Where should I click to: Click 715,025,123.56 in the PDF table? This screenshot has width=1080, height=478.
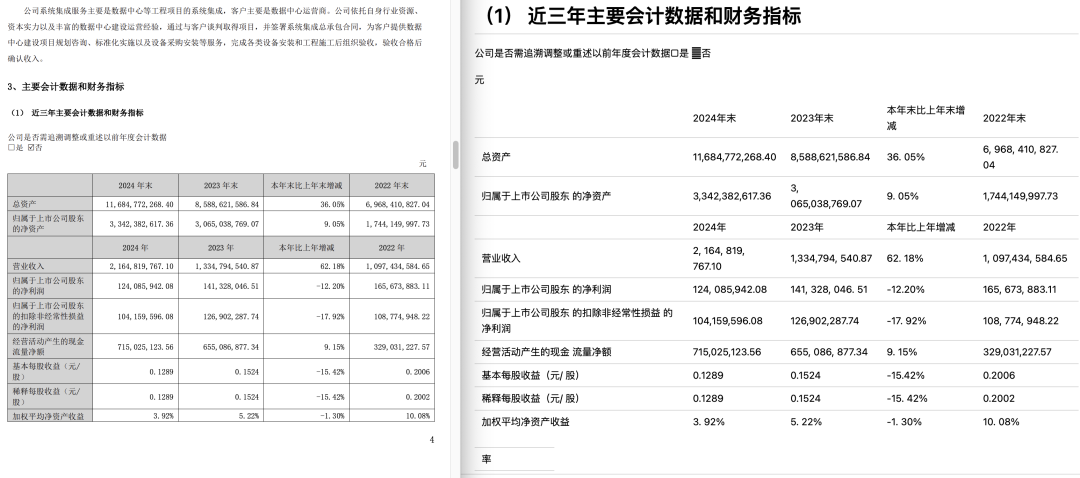pos(145,347)
